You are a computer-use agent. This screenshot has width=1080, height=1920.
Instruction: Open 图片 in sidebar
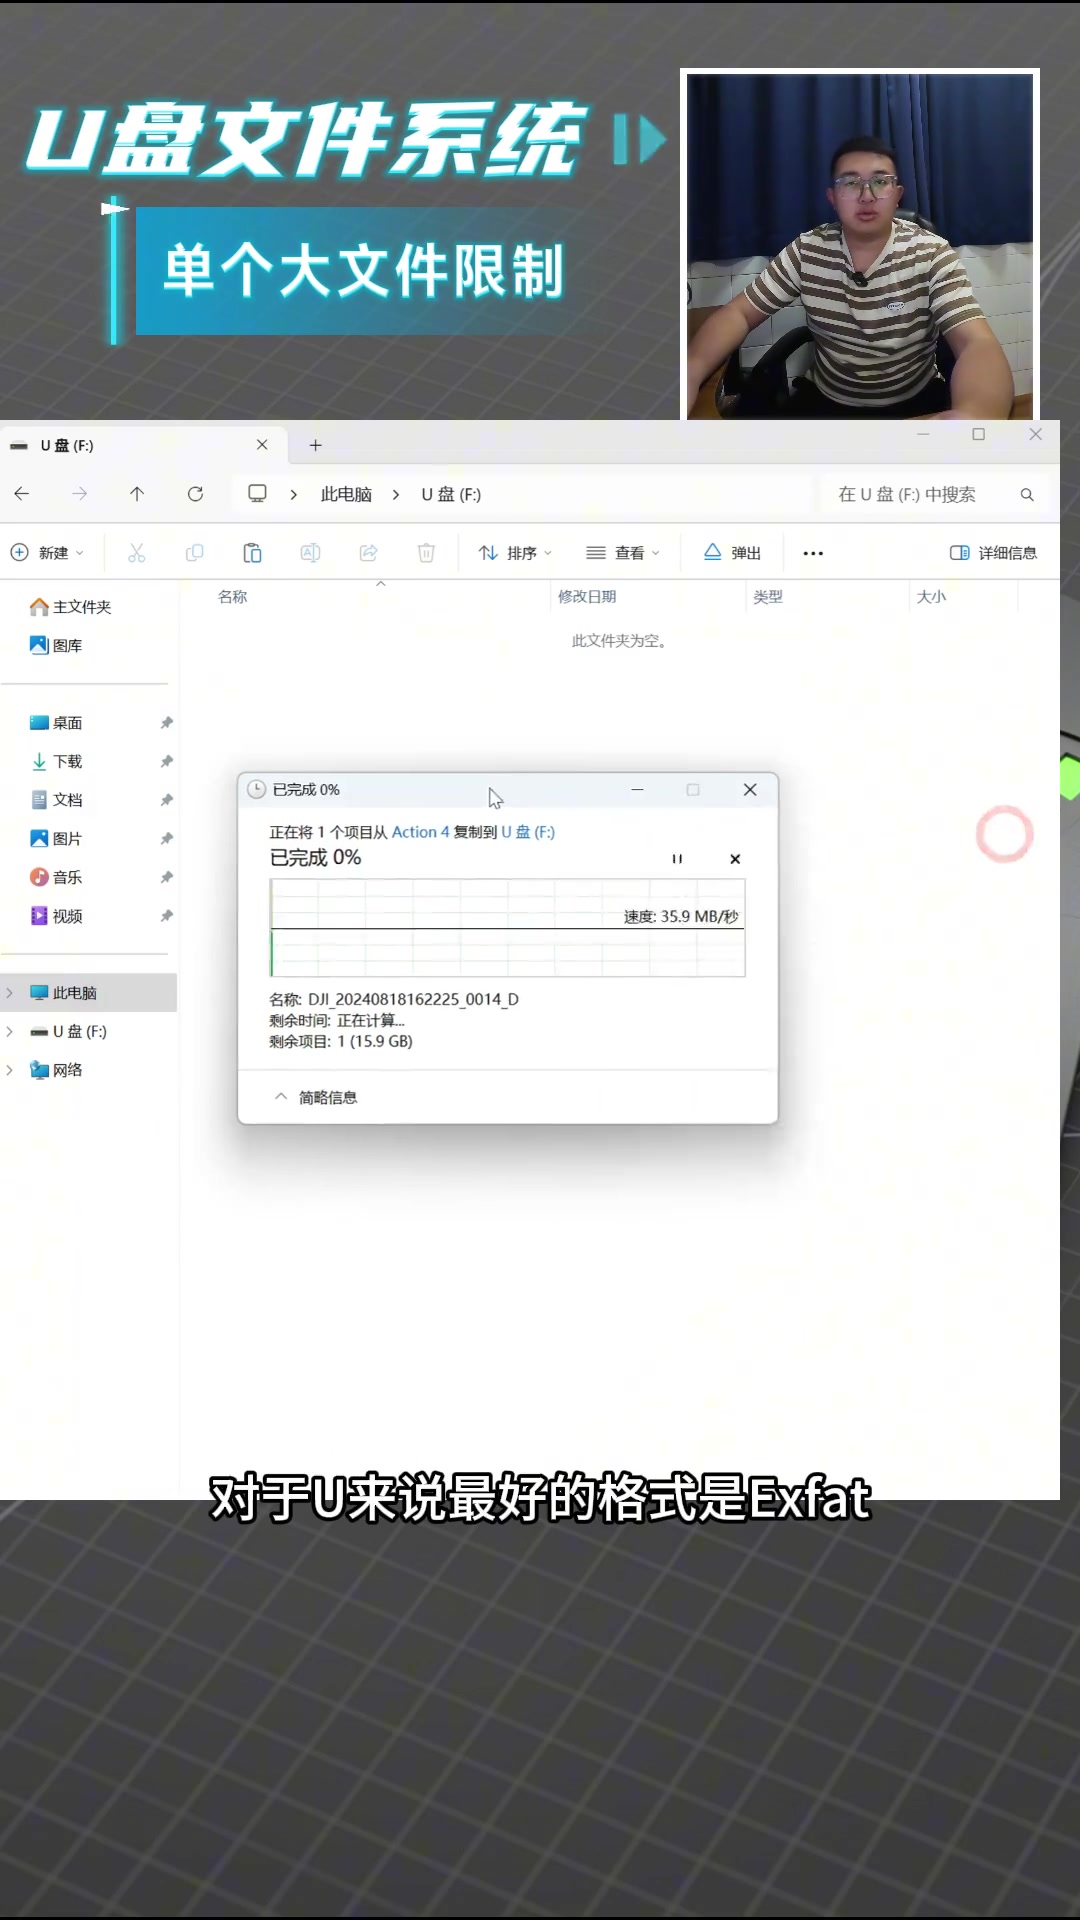click(56, 839)
